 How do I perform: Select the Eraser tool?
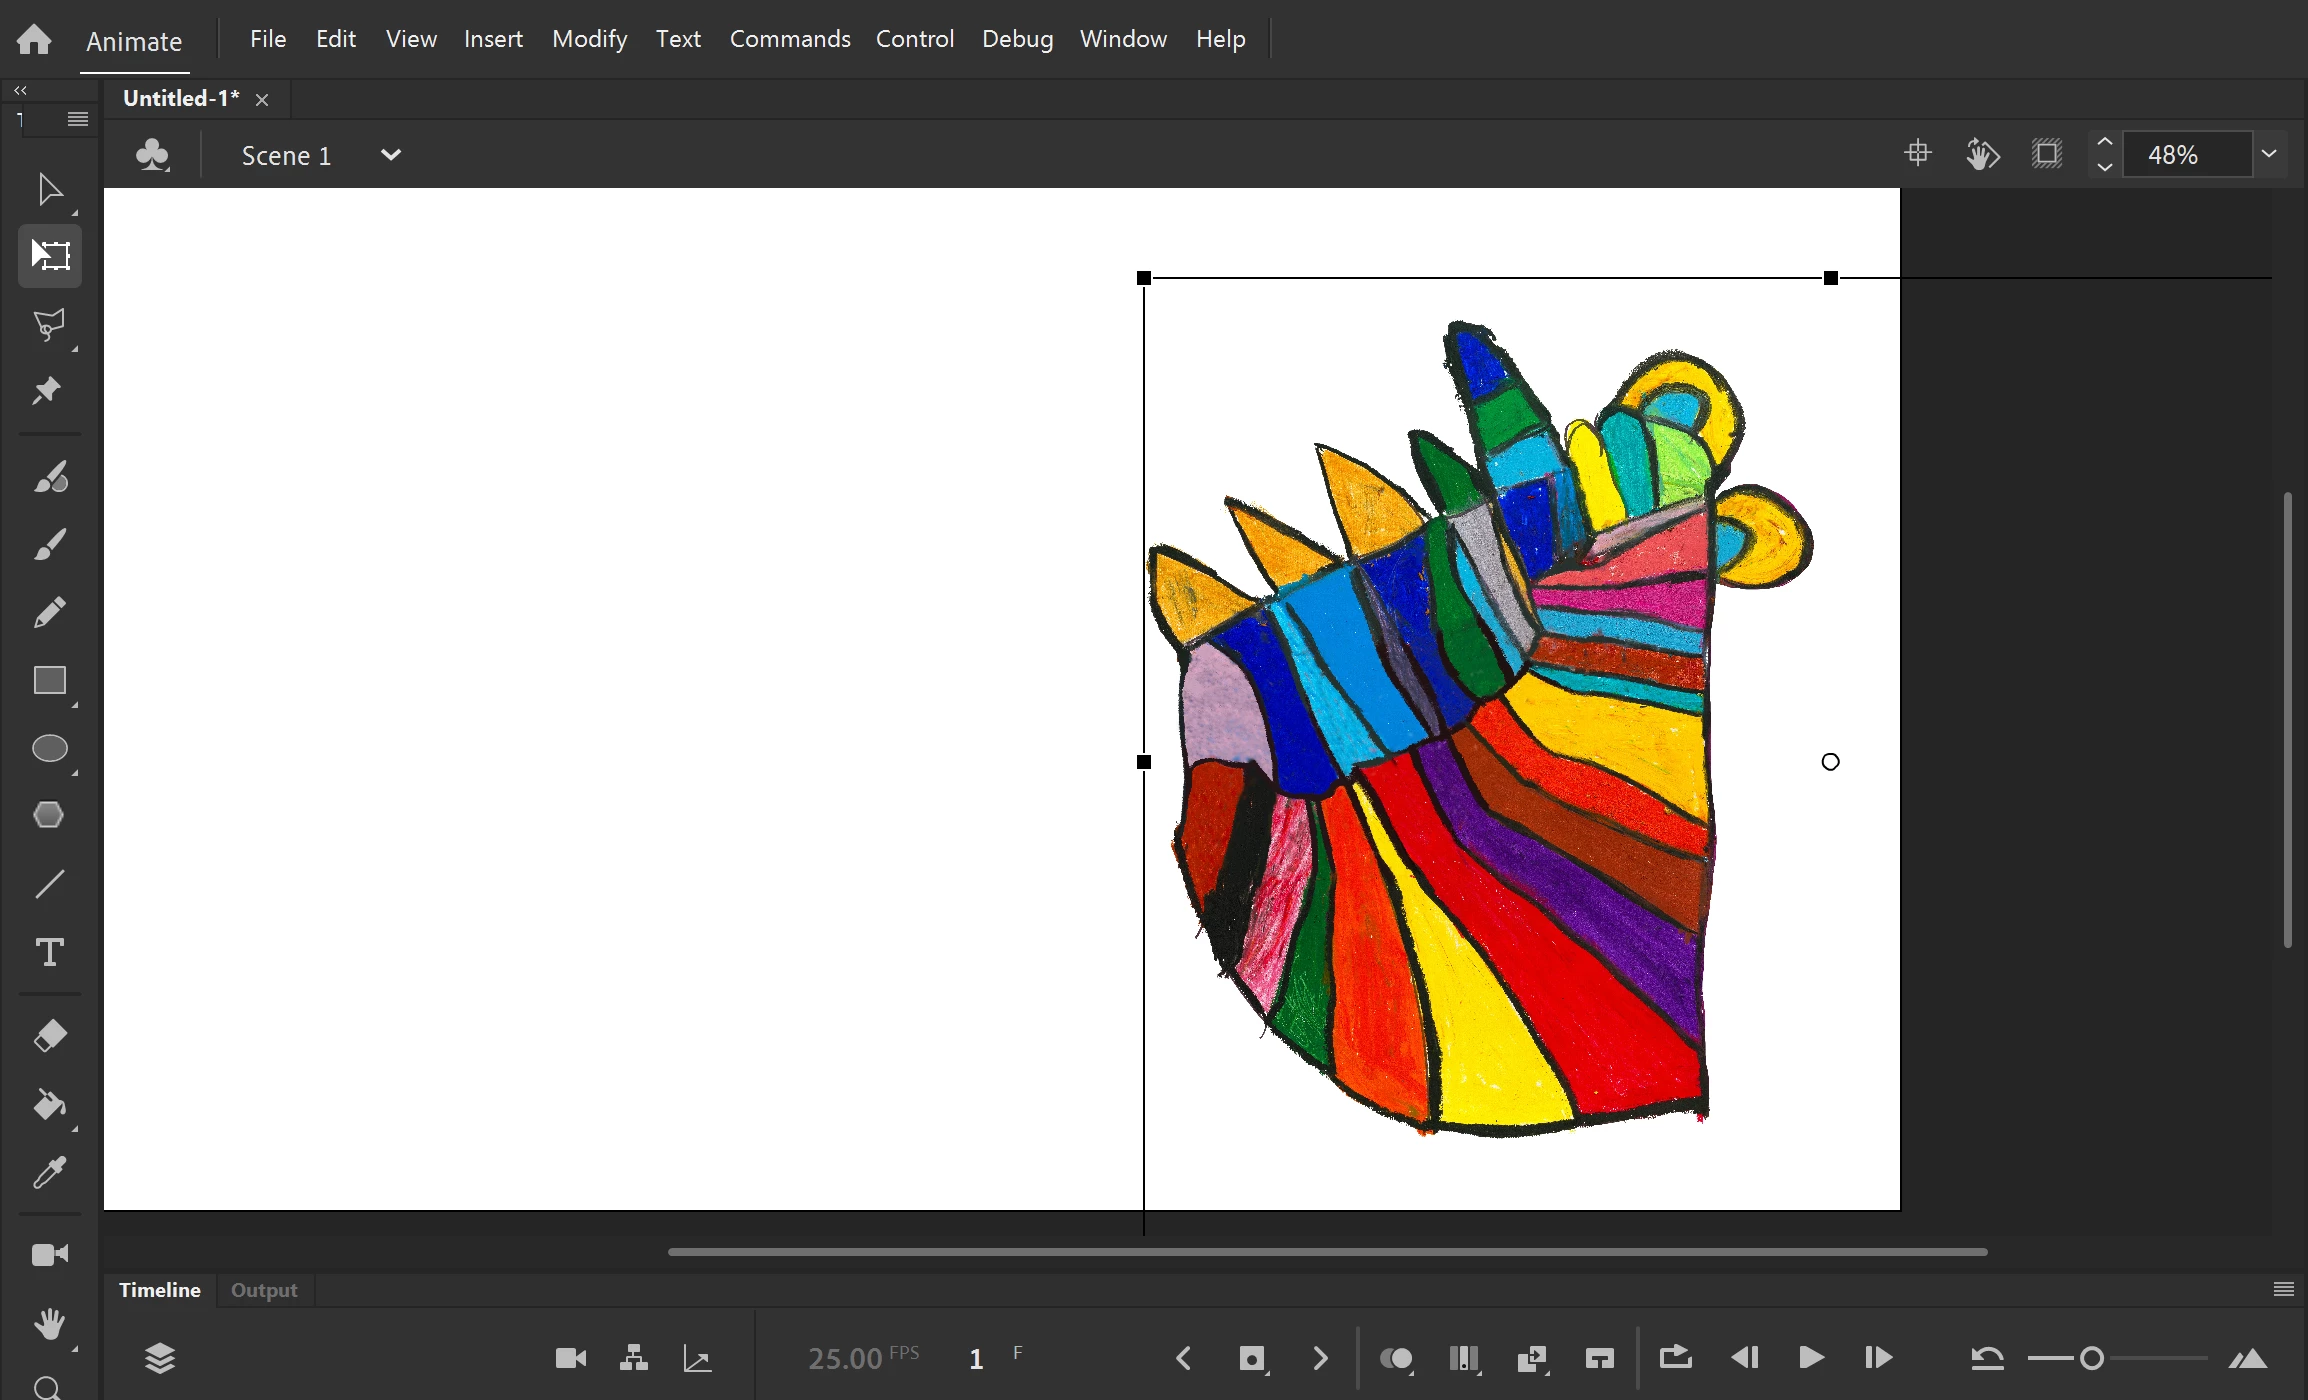49,1036
